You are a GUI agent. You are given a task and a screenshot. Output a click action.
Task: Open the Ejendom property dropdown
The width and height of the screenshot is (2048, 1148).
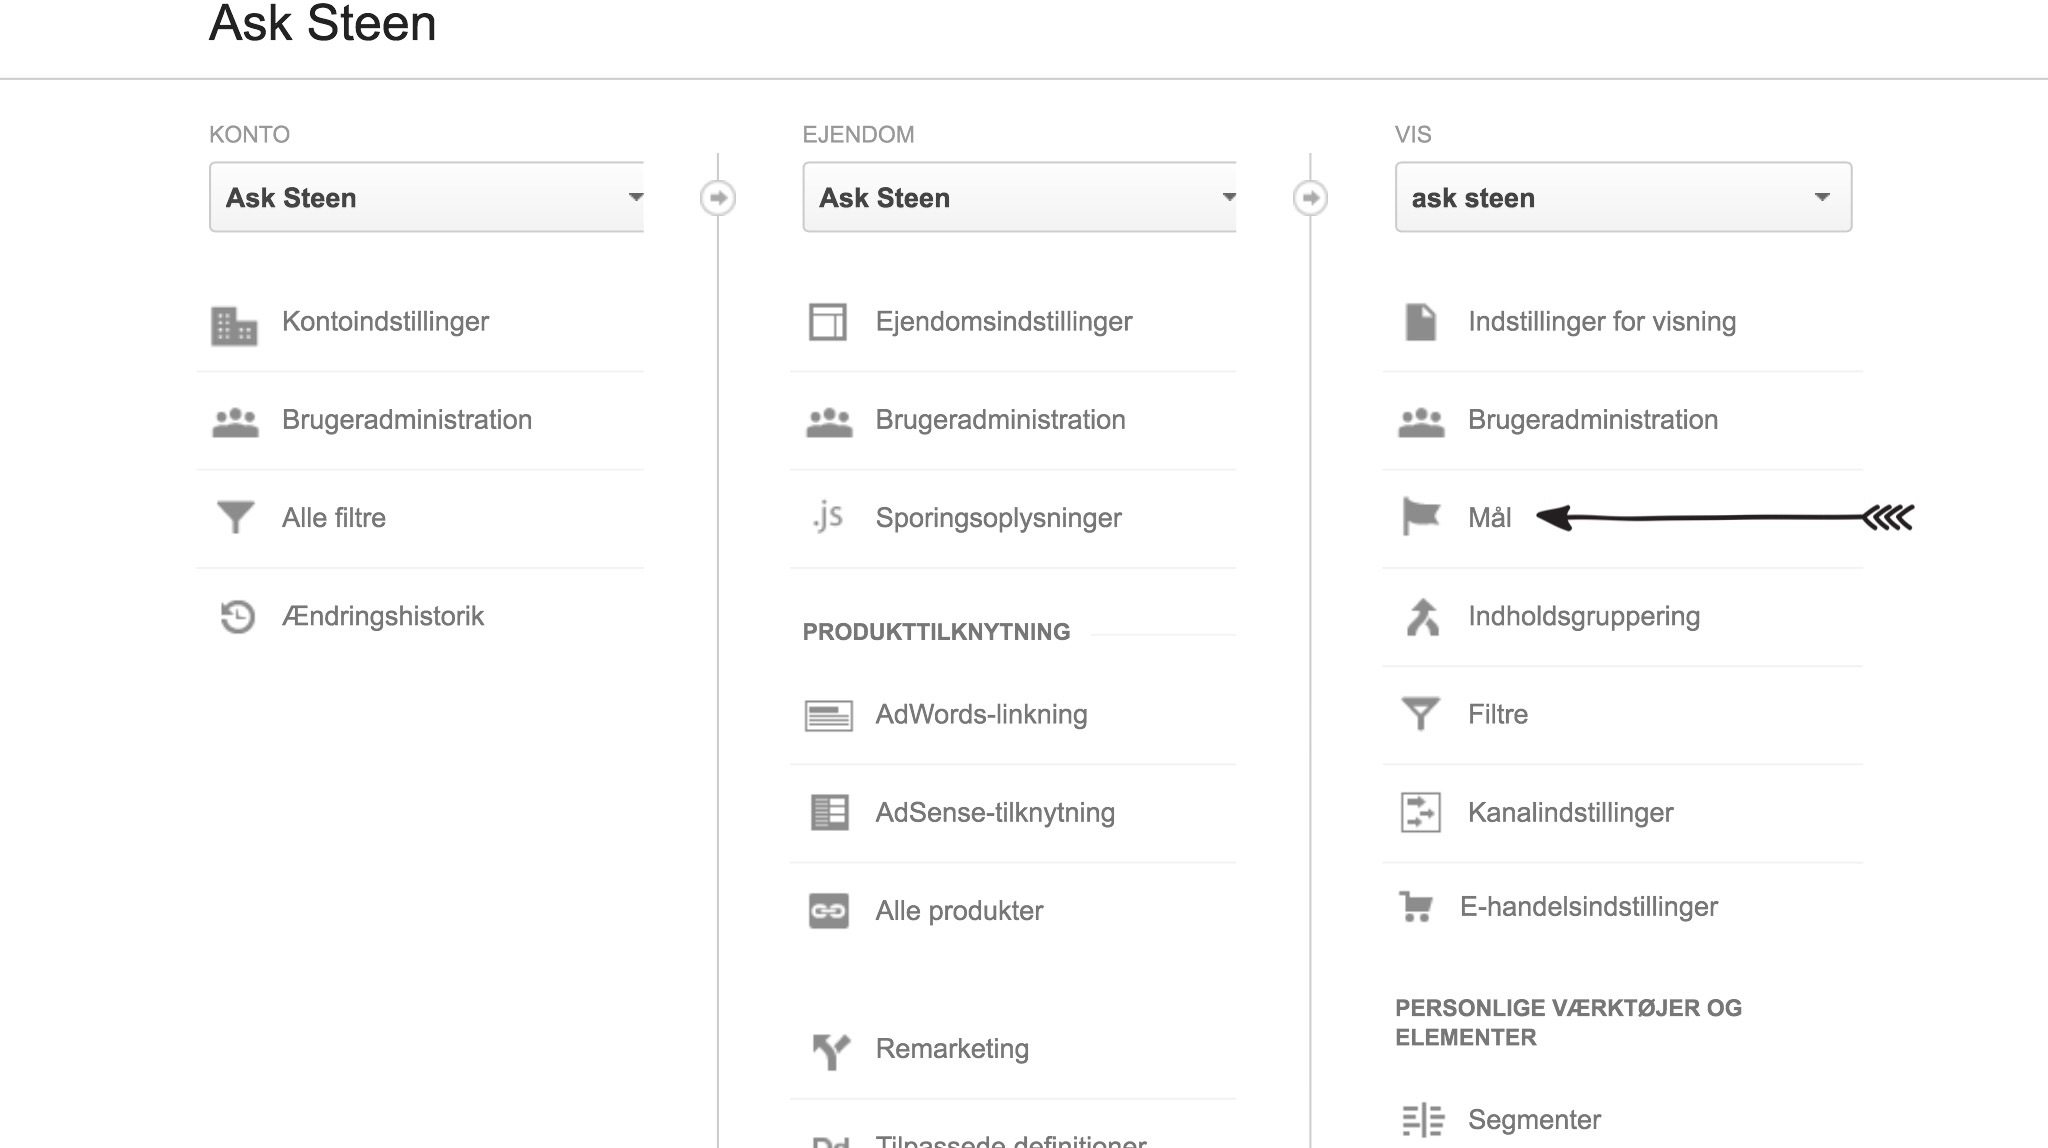coord(1020,197)
